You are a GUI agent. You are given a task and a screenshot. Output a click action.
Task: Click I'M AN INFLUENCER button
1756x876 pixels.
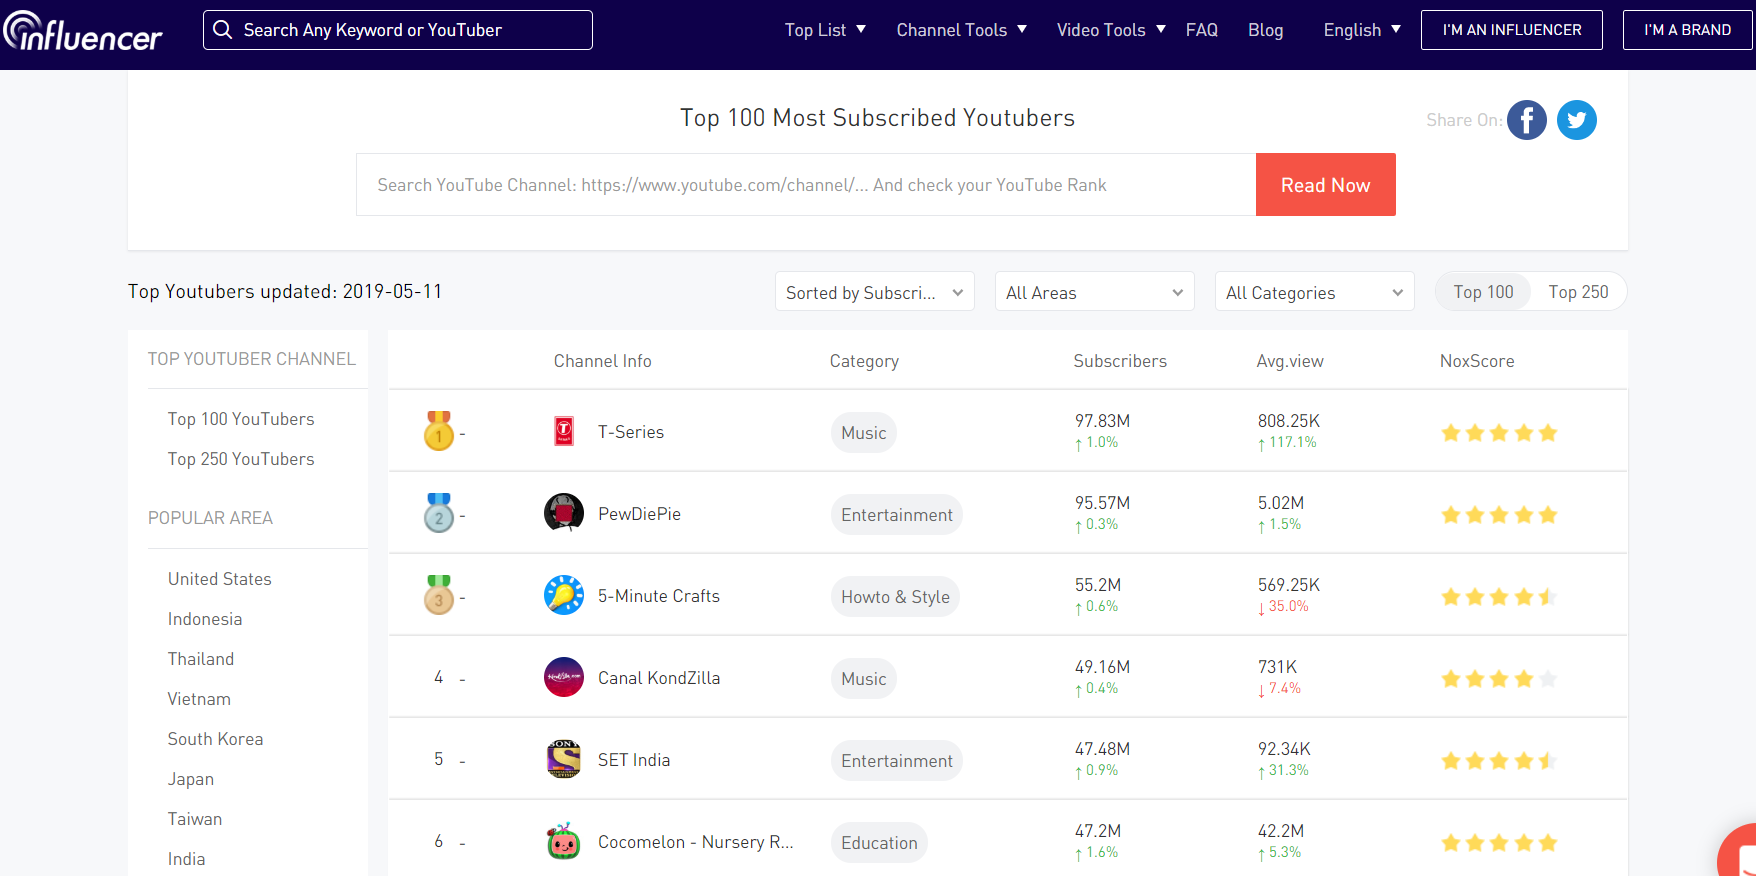click(1512, 30)
